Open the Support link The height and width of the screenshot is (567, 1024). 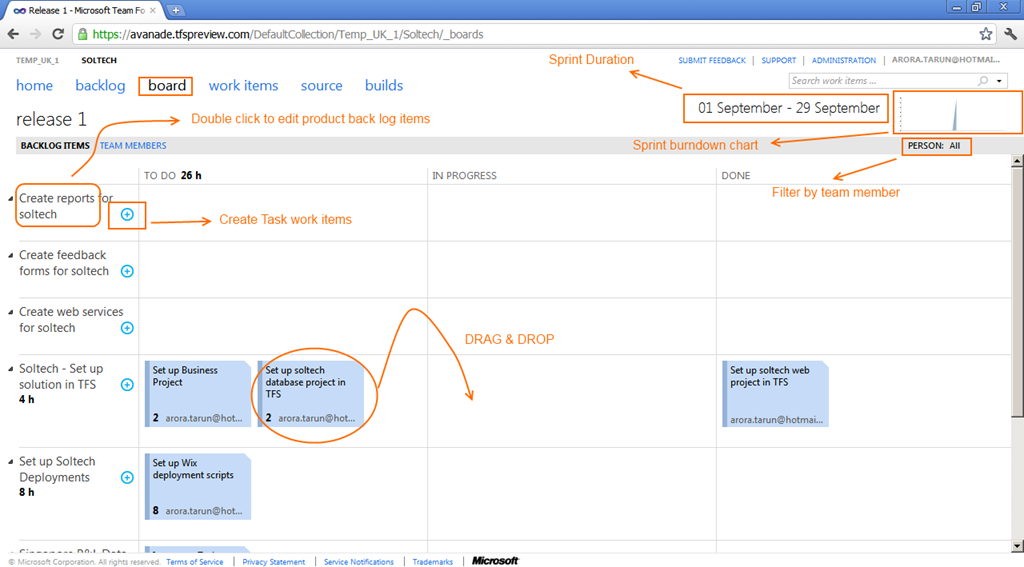pos(778,60)
